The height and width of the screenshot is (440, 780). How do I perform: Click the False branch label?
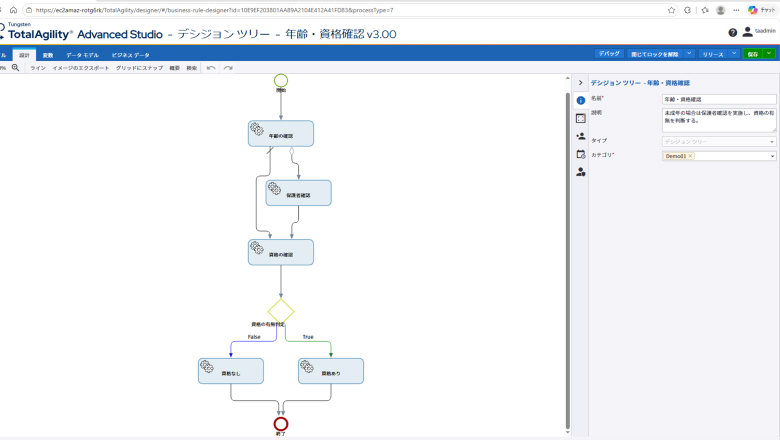click(x=254, y=337)
